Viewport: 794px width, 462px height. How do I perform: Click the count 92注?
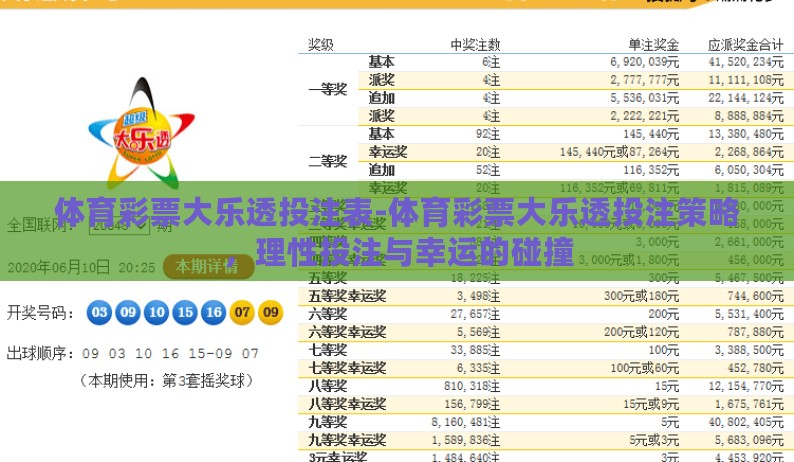[x=488, y=134]
